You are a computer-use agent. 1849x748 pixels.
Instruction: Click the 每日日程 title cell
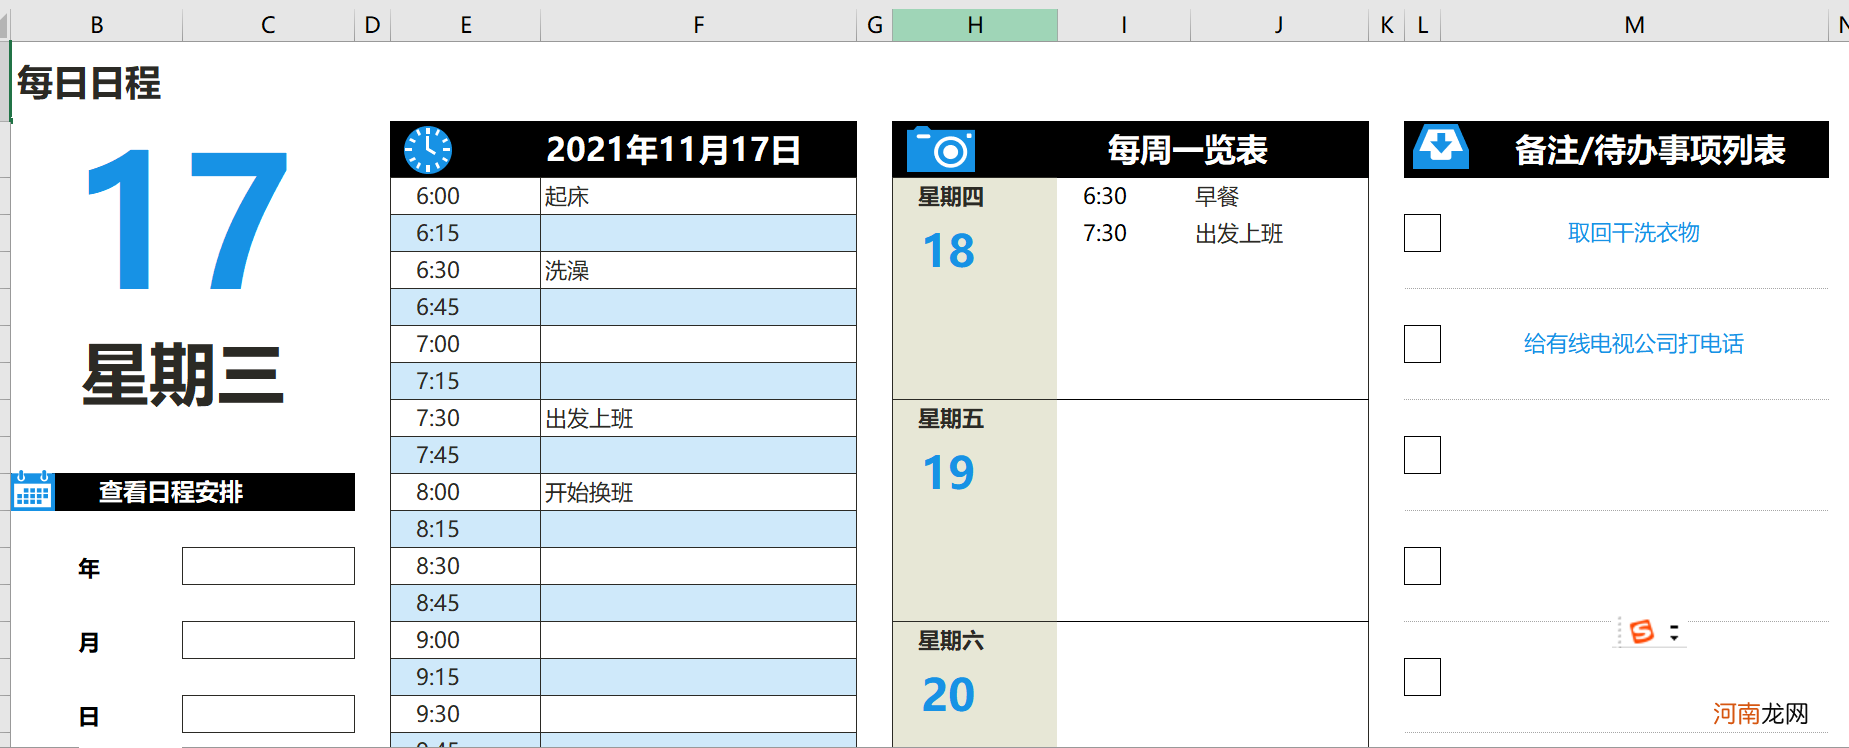[x=89, y=83]
